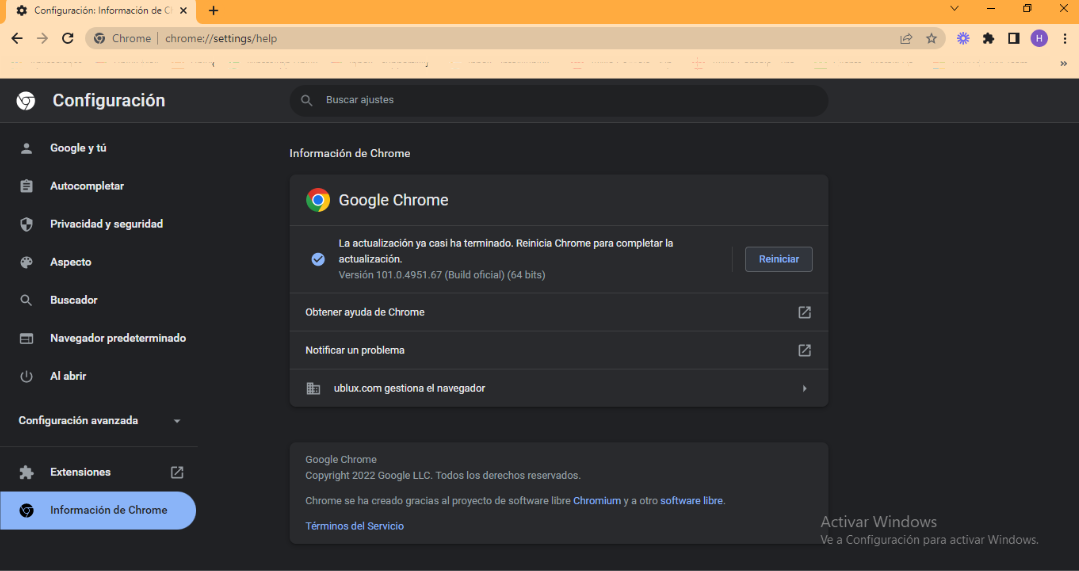Open Notificar un problema
The image size is (1079, 571).
[x=559, y=350]
